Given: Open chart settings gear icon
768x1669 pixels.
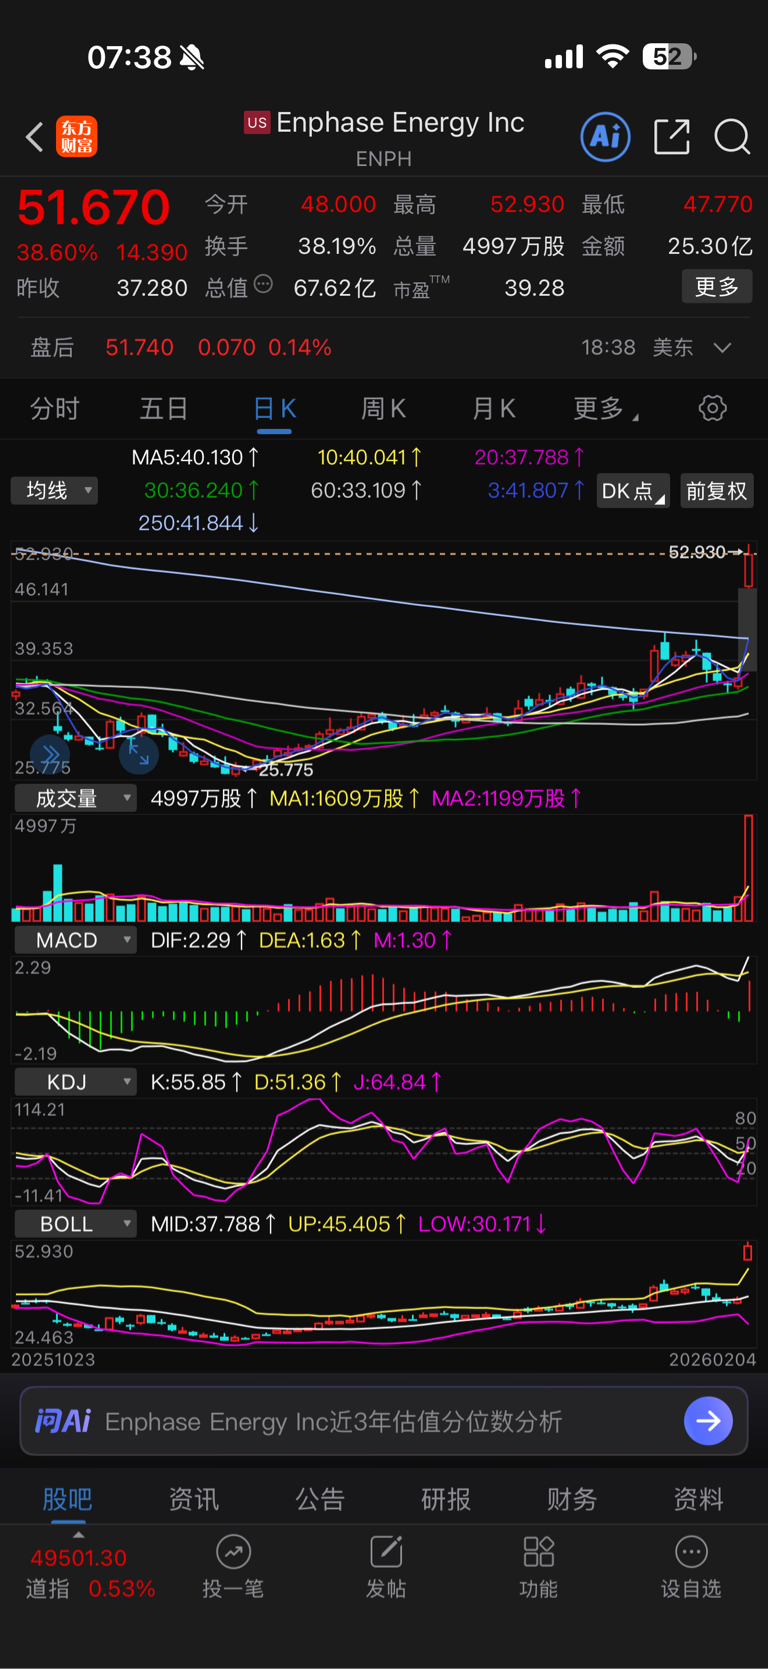Looking at the screenshot, I should (712, 408).
